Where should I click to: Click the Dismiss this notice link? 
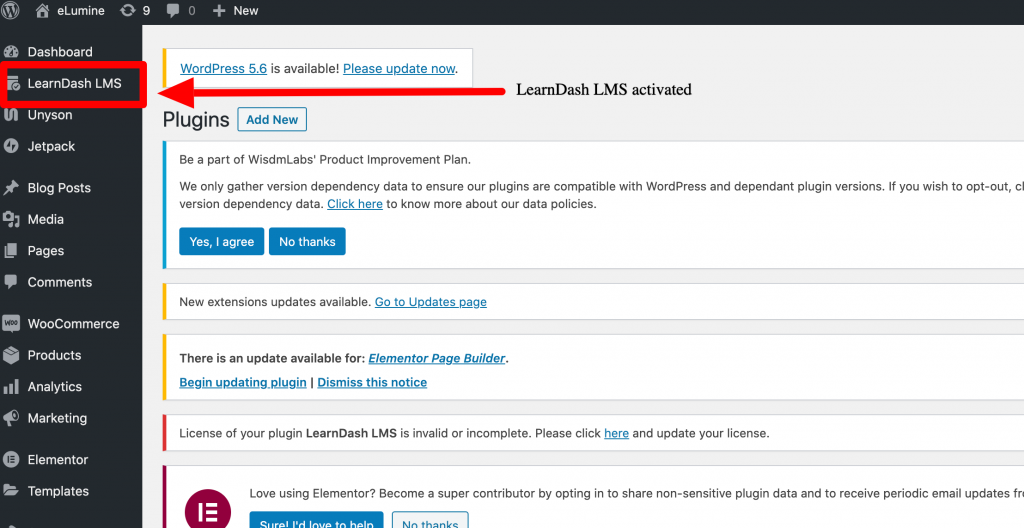[372, 382]
